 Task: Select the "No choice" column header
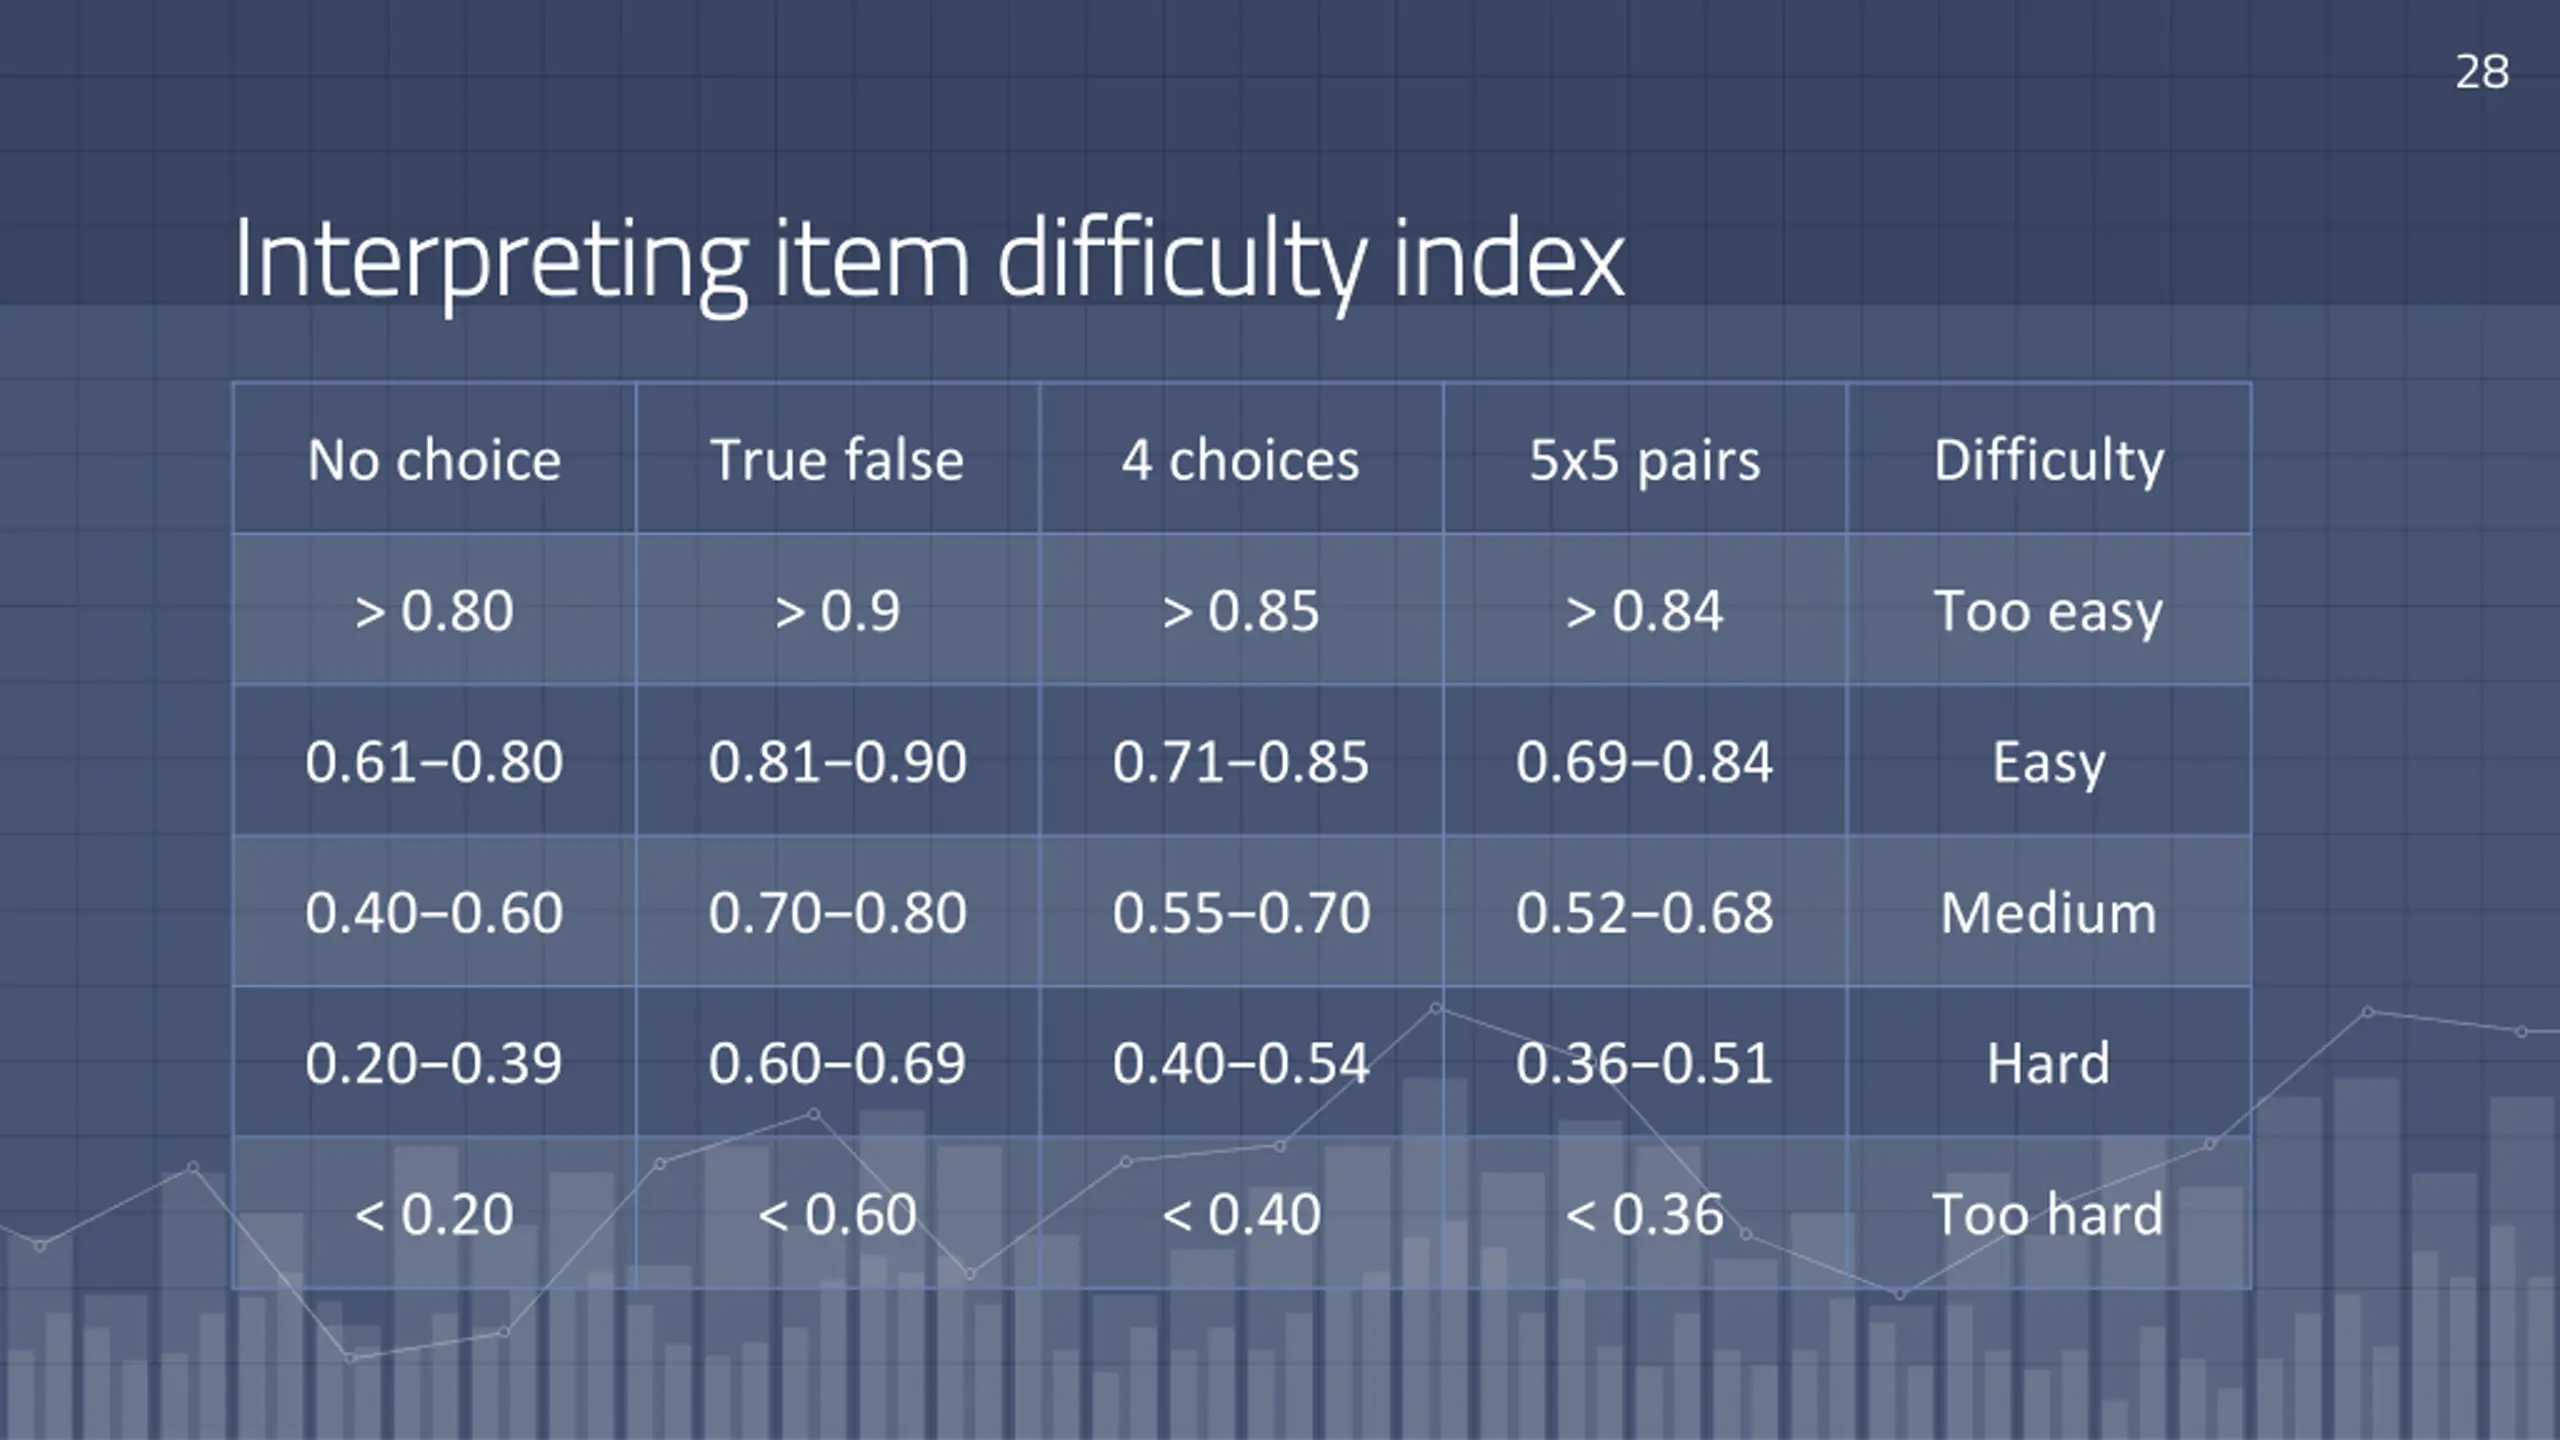click(x=434, y=460)
